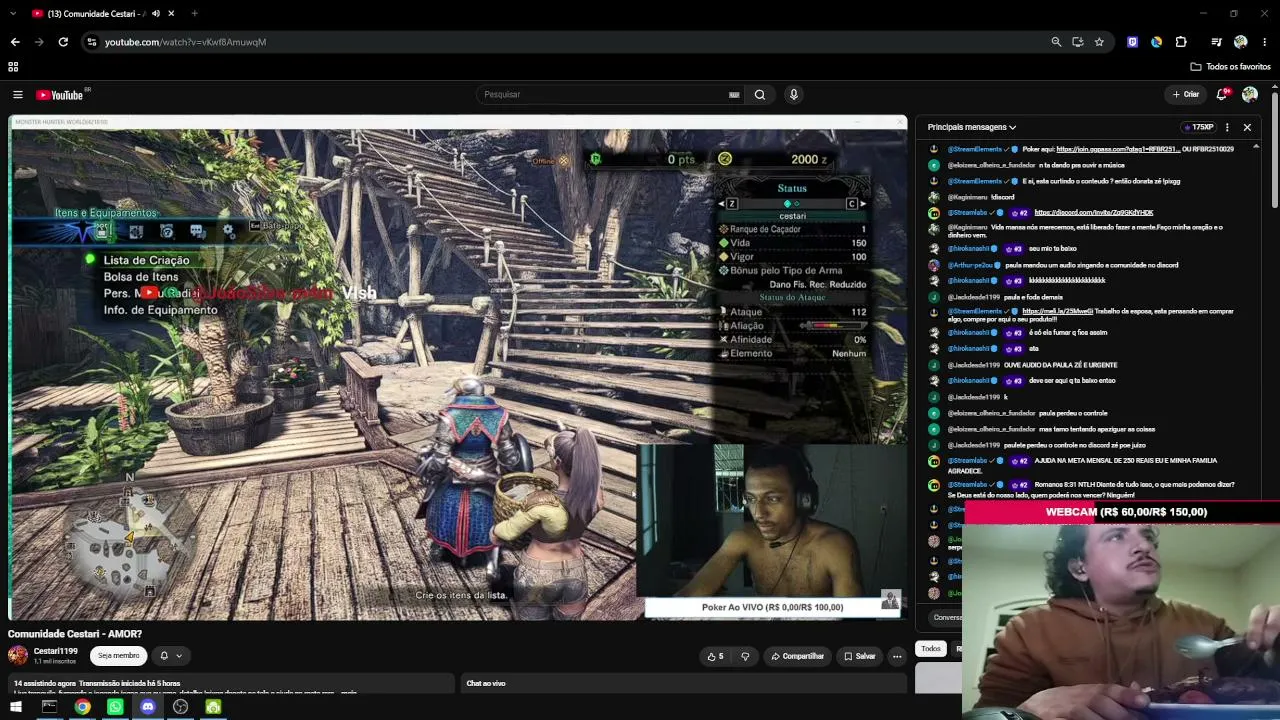Start voice search with the microphone icon
The height and width of the screenshot is (720, 1280).
click(x=794, y=95)
